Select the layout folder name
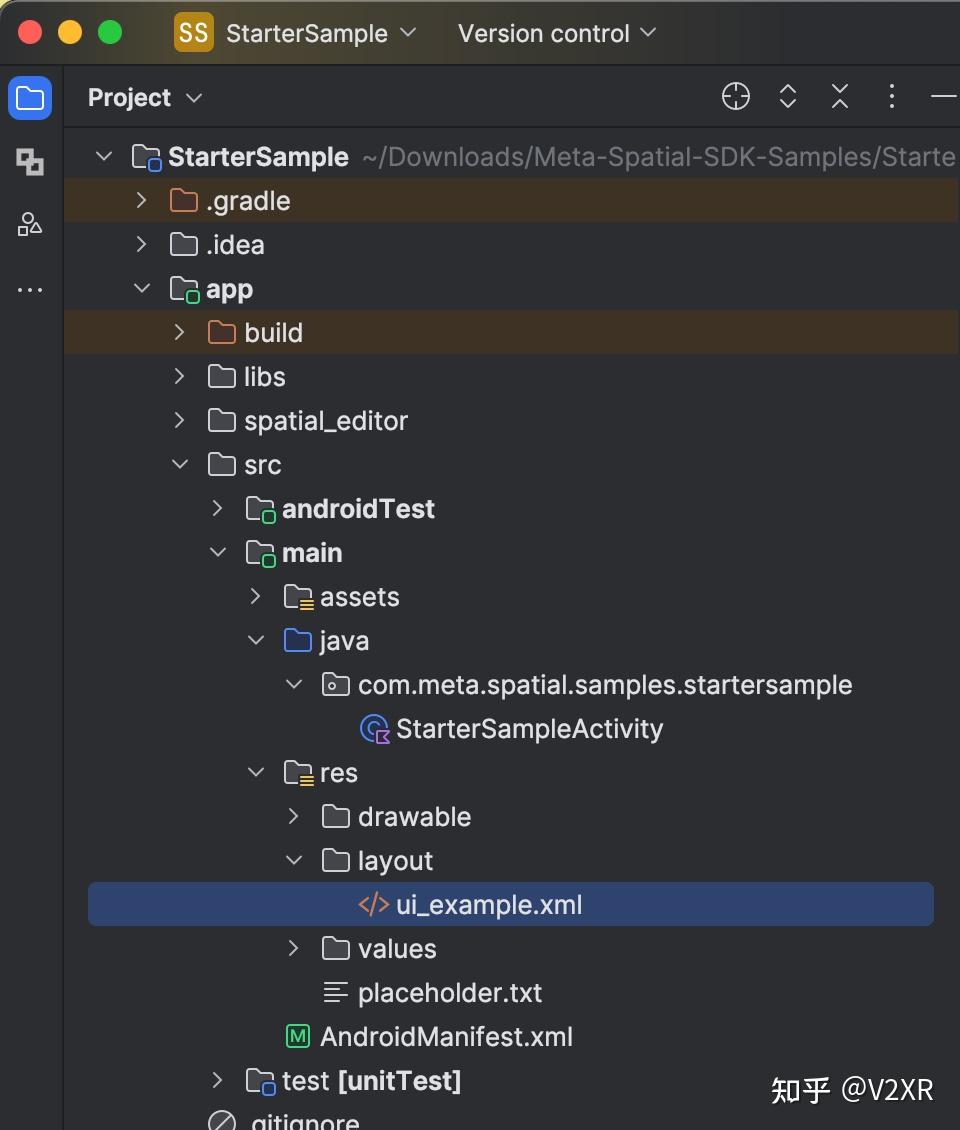960x1130 pixels. (x=396, y=861)
